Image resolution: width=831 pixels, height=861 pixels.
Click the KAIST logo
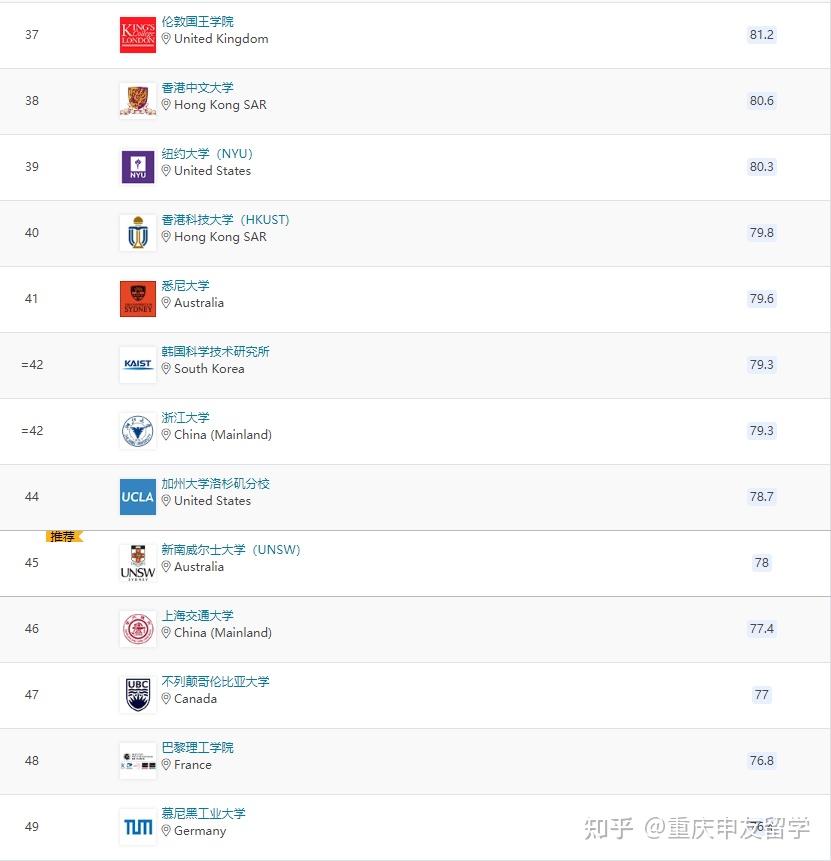pos(137,364)
